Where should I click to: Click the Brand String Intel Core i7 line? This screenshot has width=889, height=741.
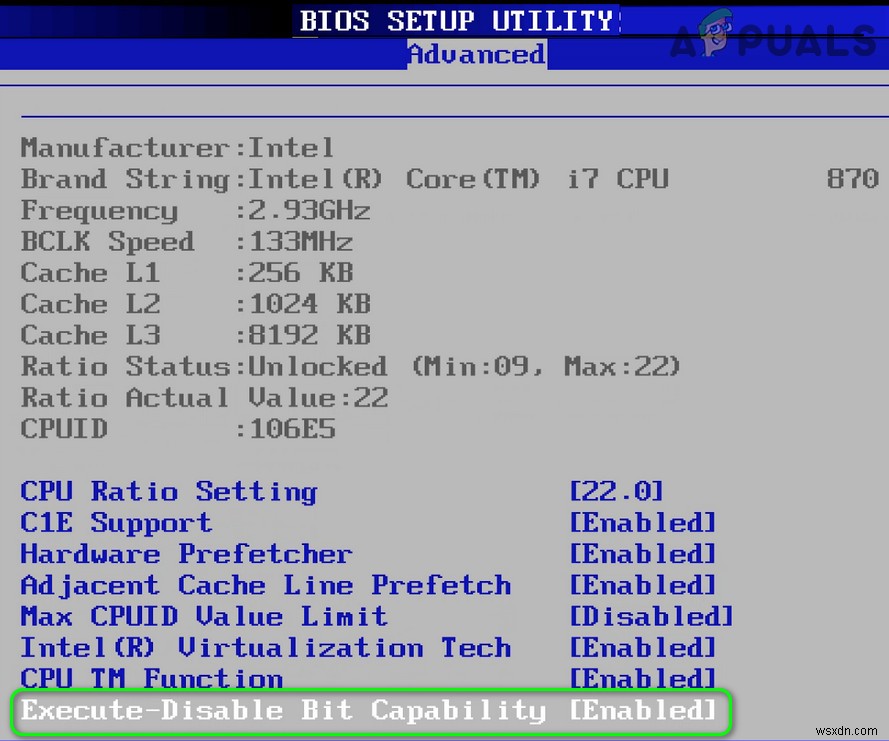tap(450, 179)
